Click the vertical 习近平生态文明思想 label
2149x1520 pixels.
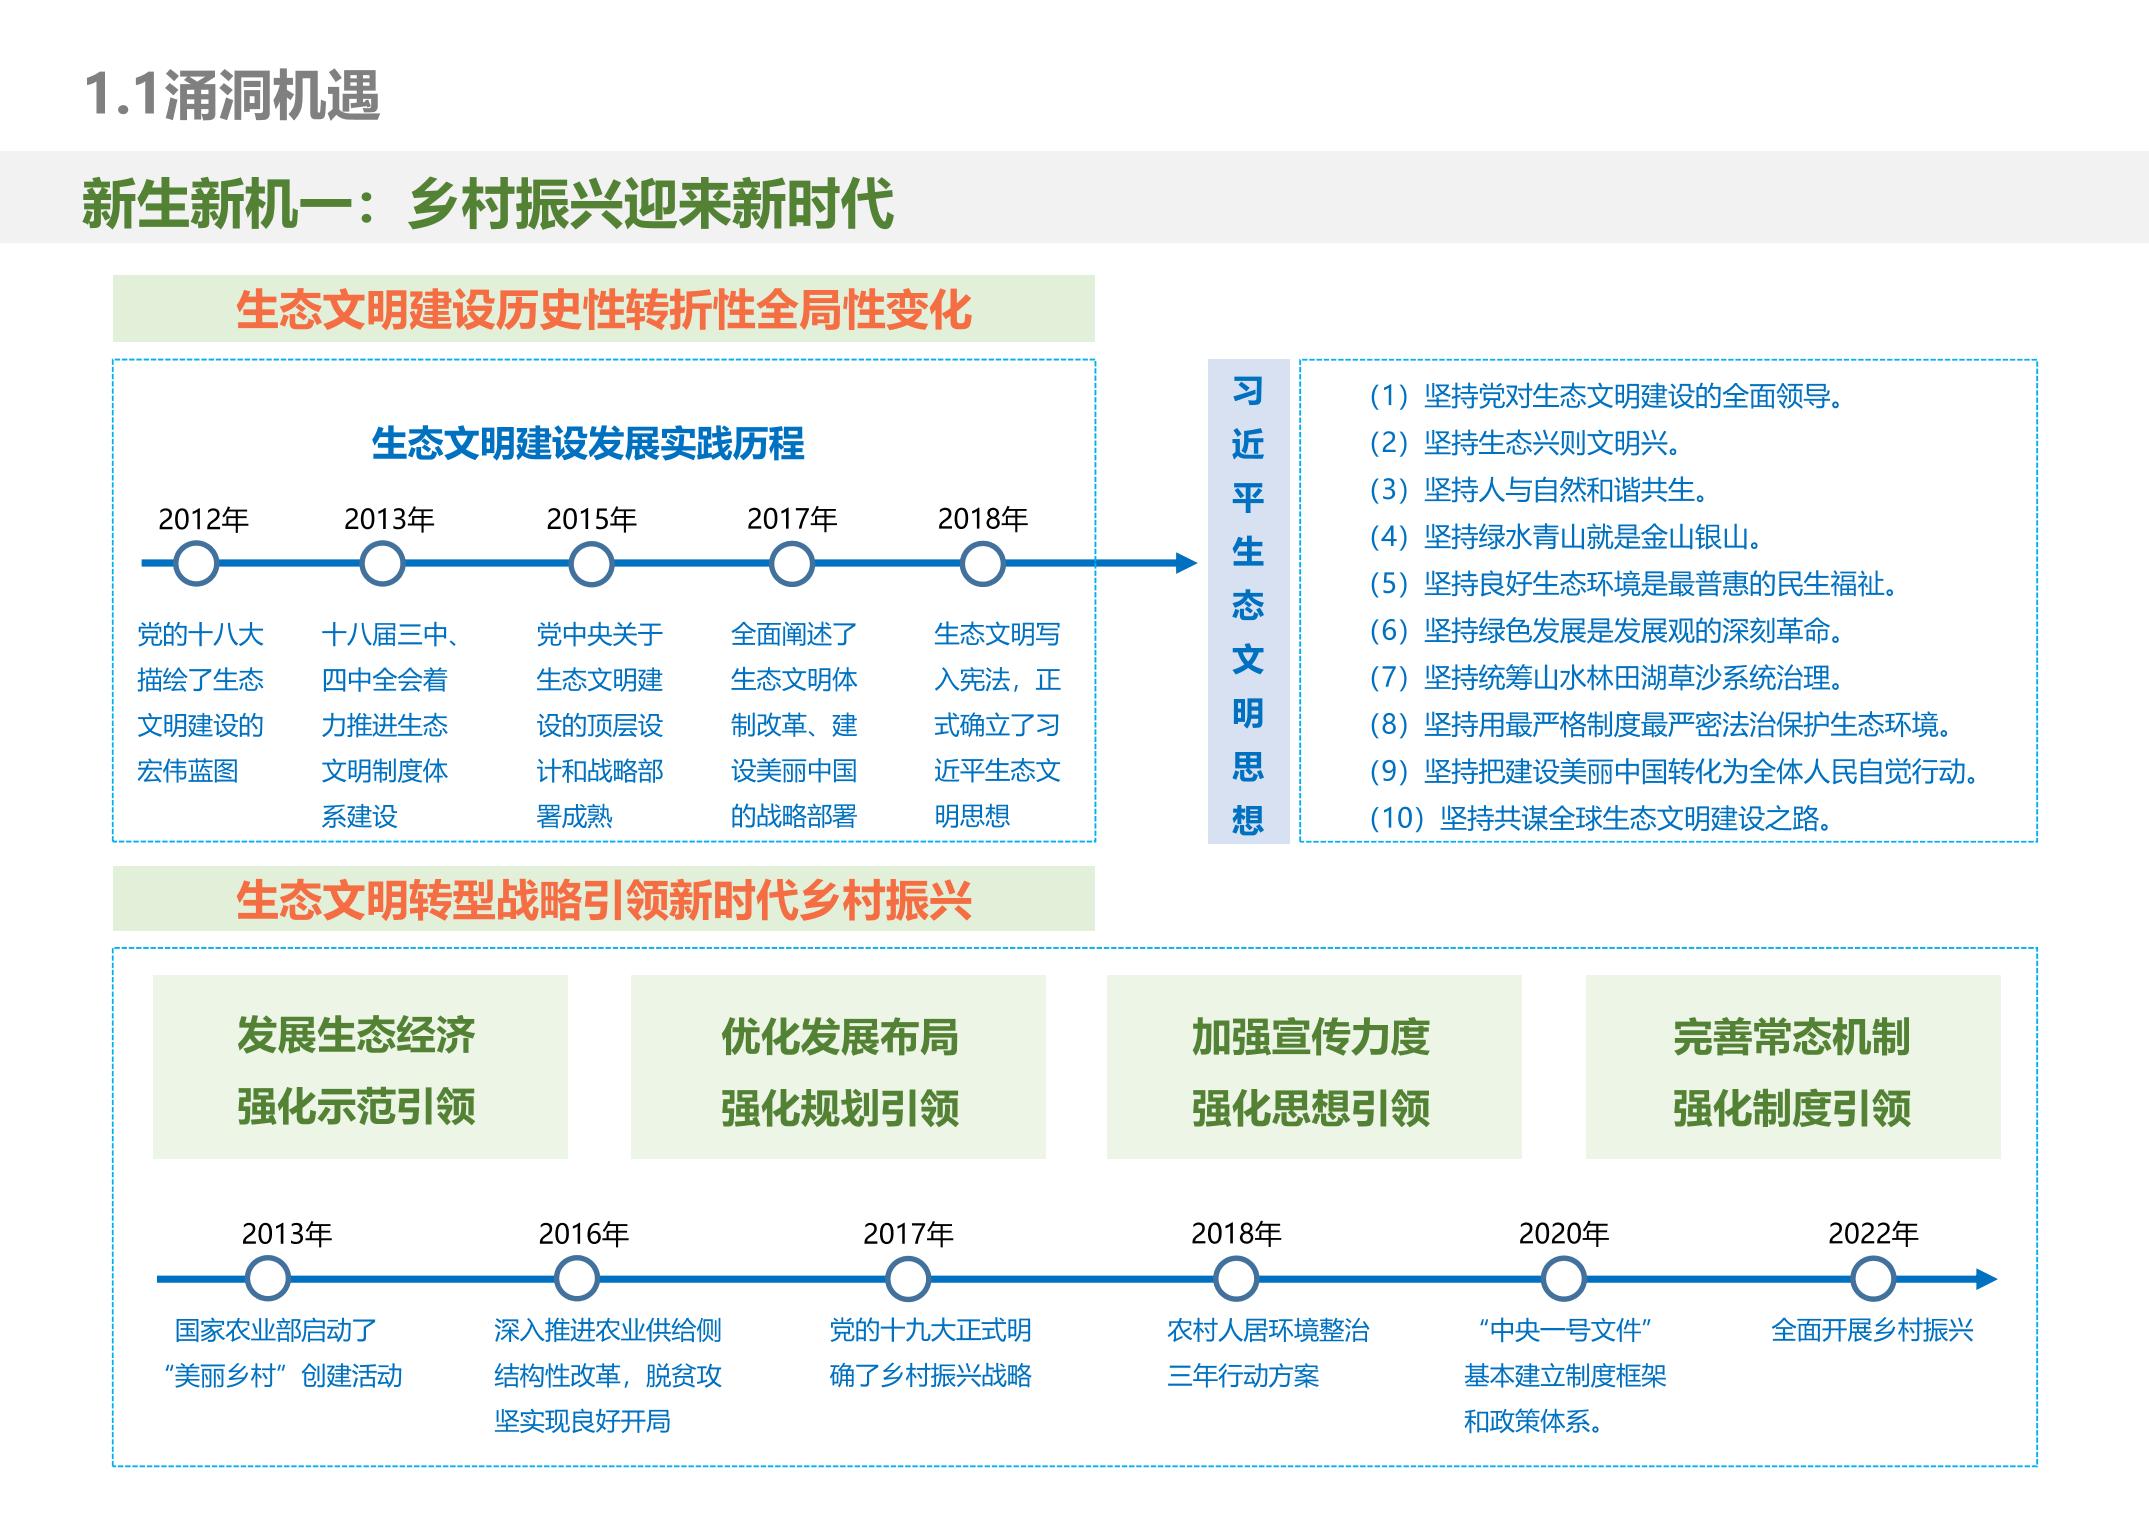(x=1248, y=602)
